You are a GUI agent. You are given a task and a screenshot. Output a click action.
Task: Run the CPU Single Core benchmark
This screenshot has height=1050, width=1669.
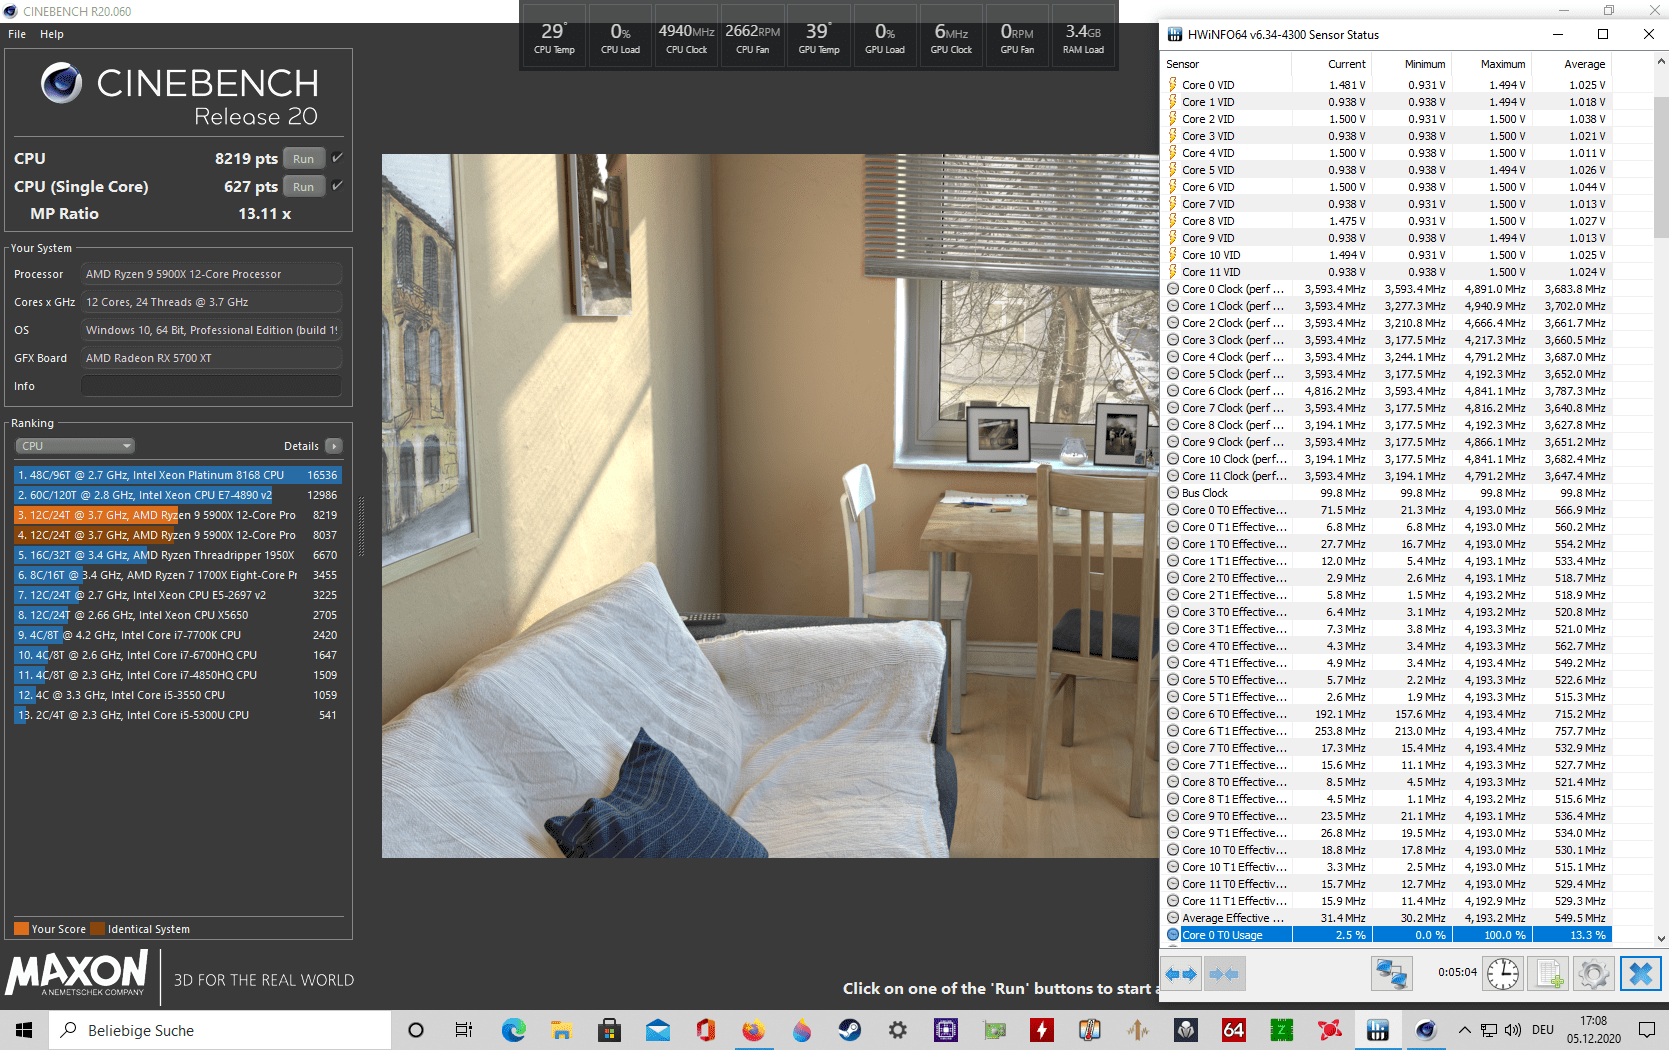tap(304, 186)
